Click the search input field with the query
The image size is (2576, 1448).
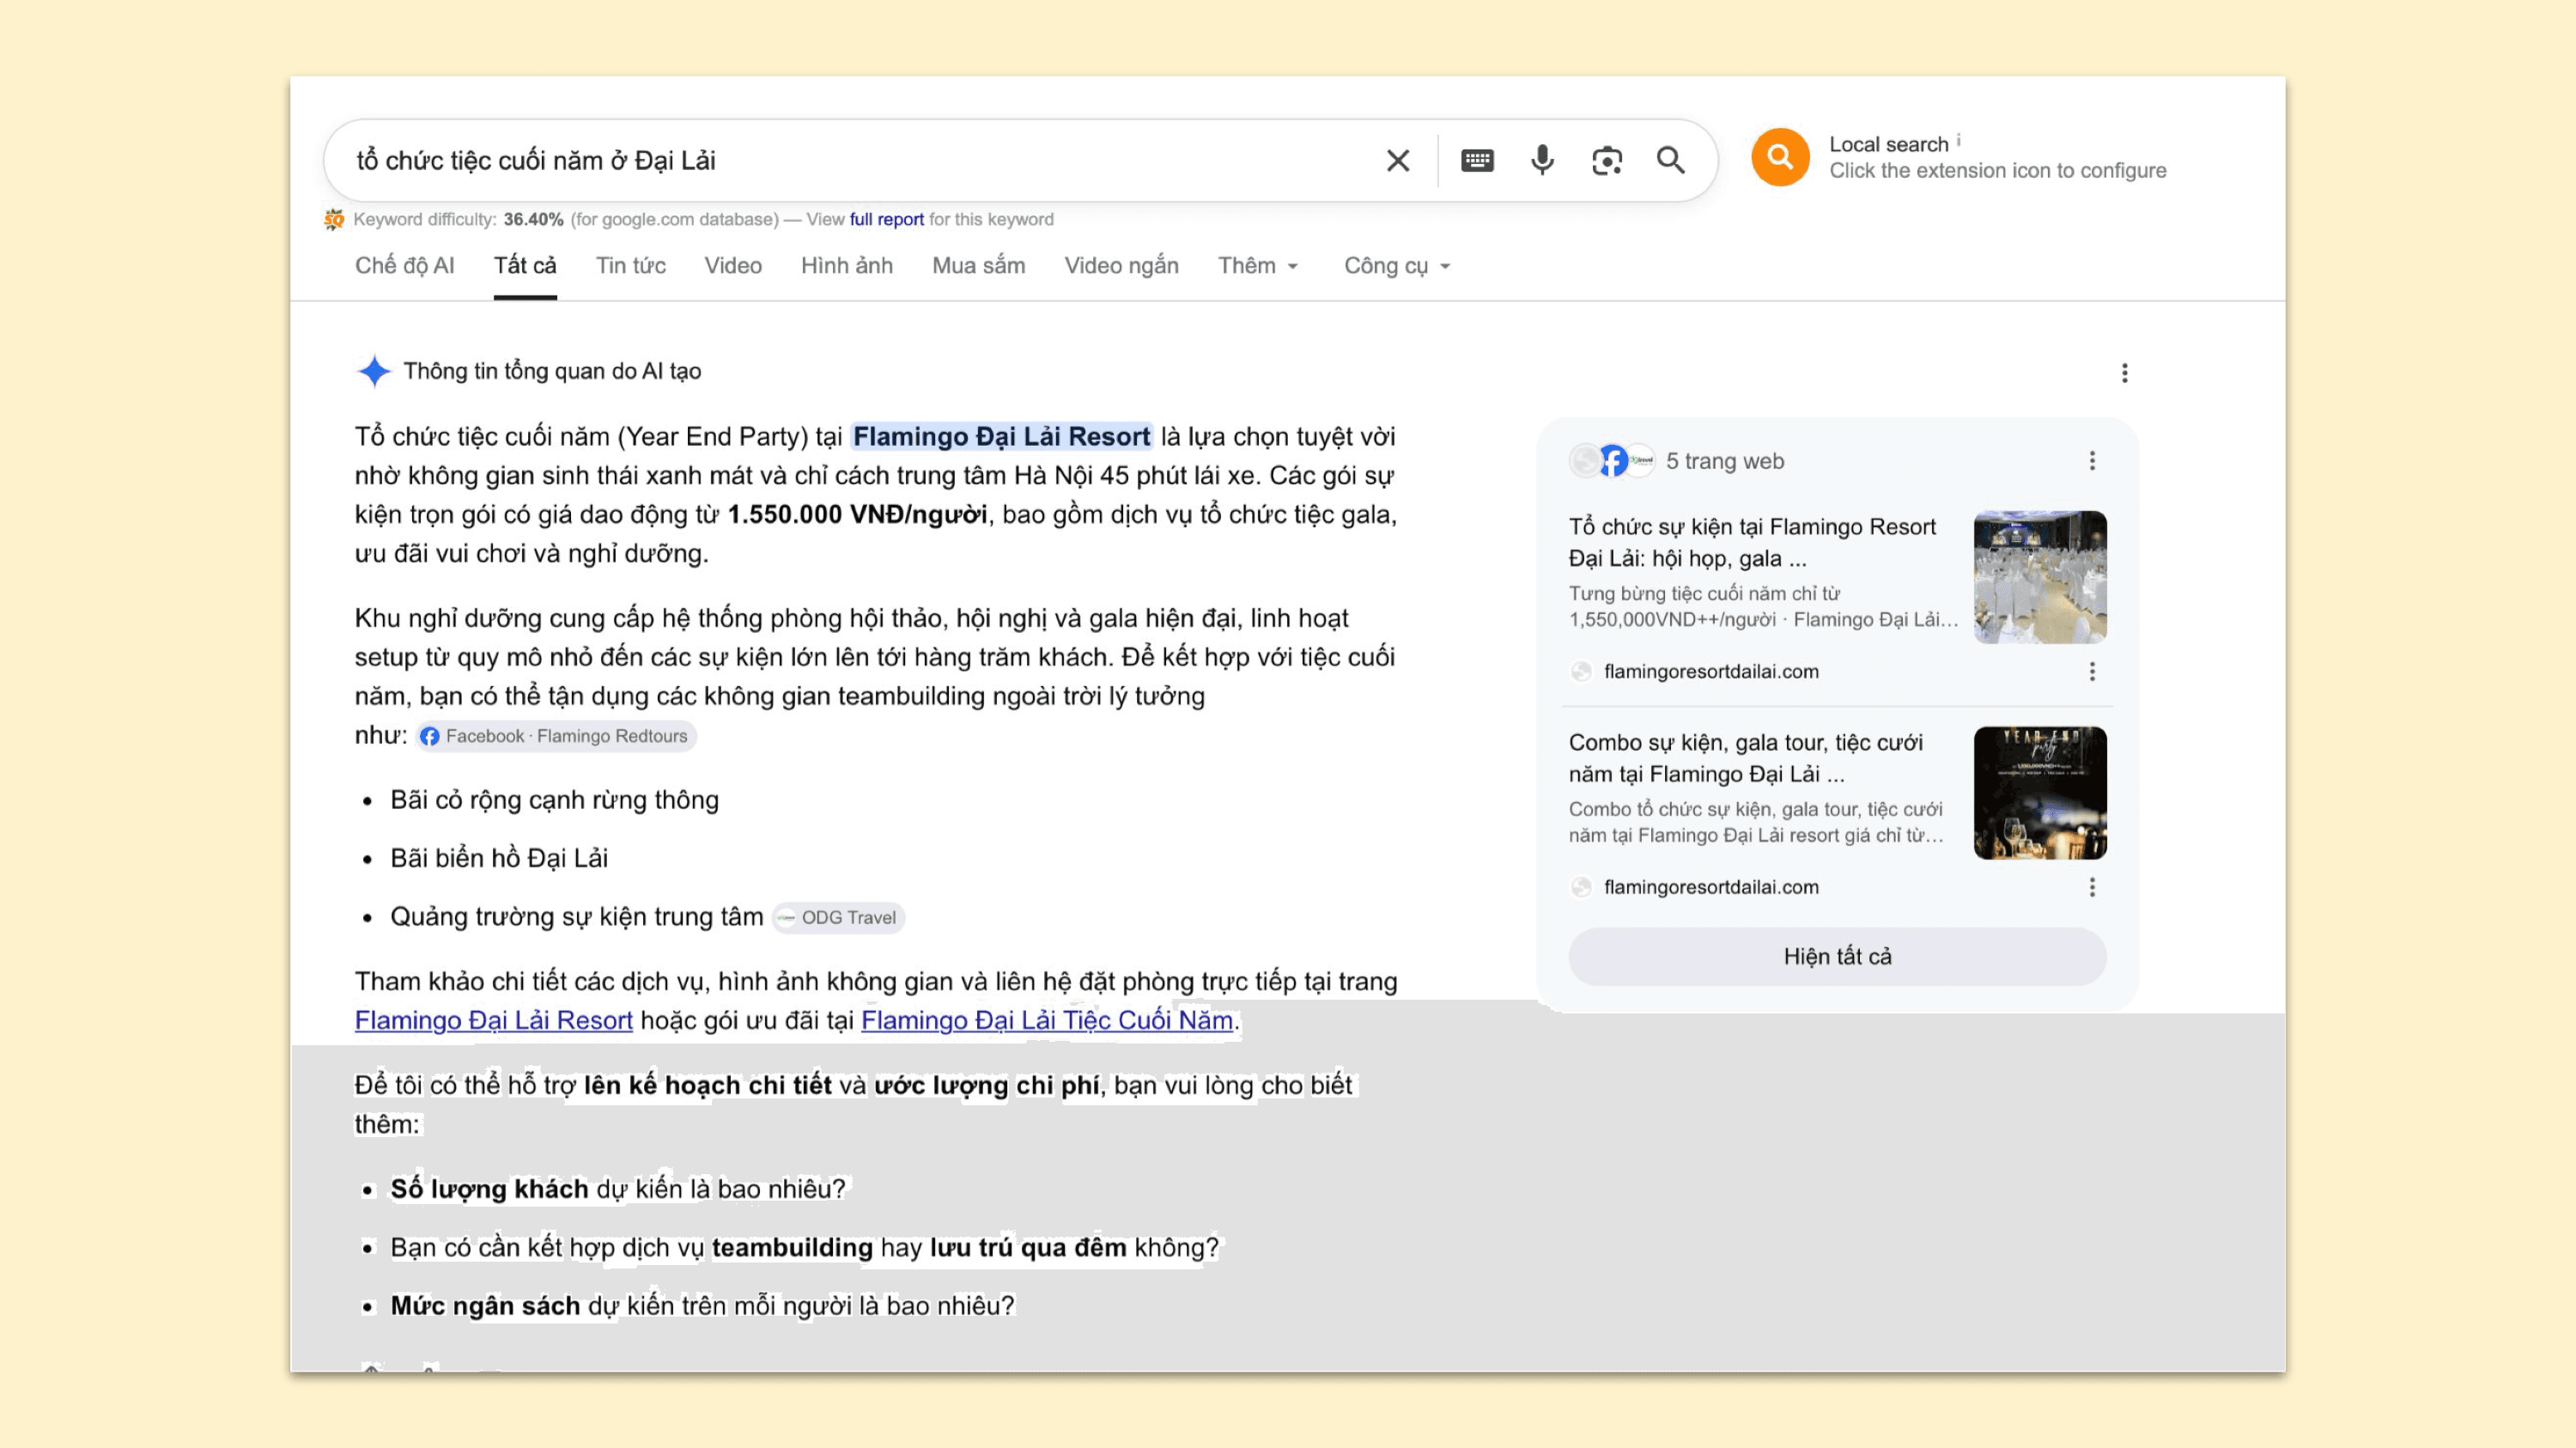pos(860,160)
